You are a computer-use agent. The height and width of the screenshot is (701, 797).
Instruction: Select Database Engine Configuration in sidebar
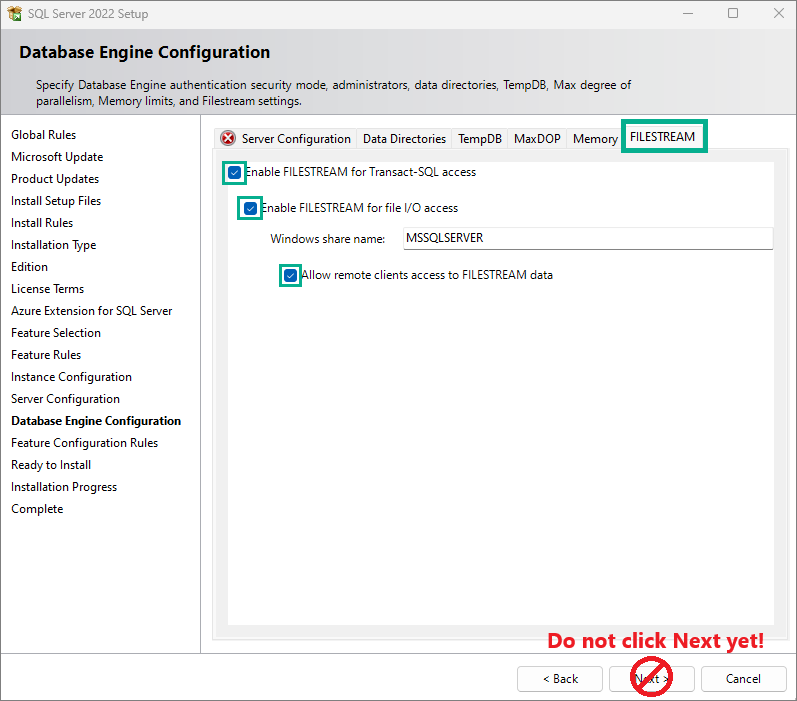(96, 421)
